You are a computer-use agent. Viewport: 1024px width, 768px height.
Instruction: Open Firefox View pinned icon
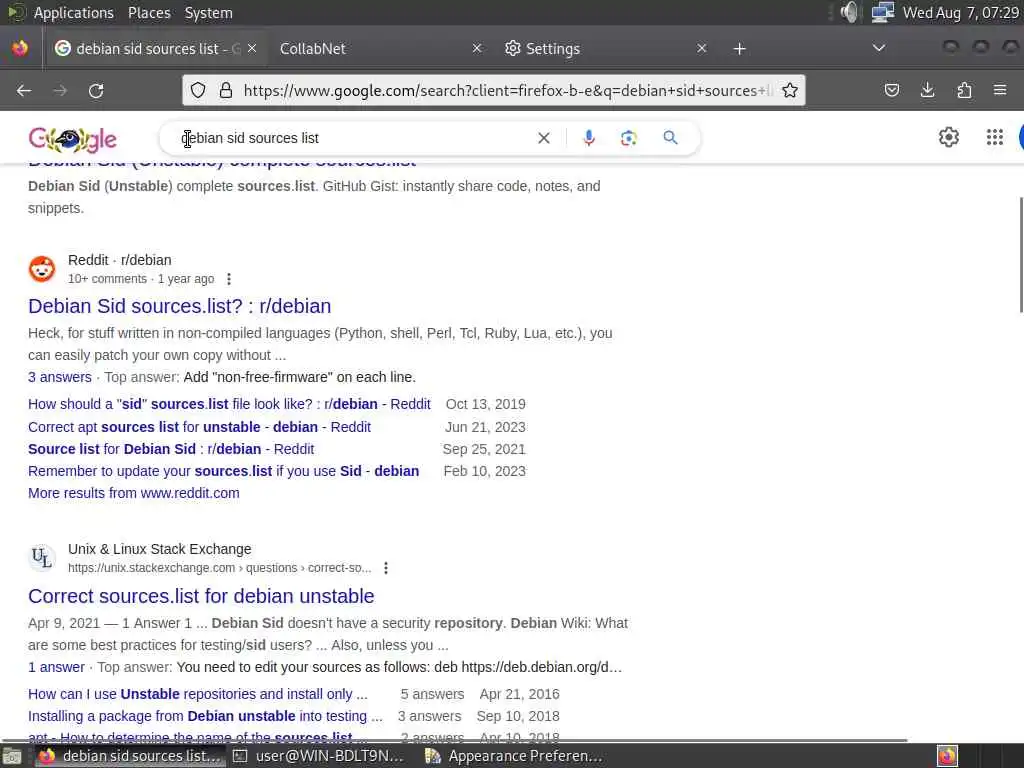pyautogui.click(x=20, y=48)
